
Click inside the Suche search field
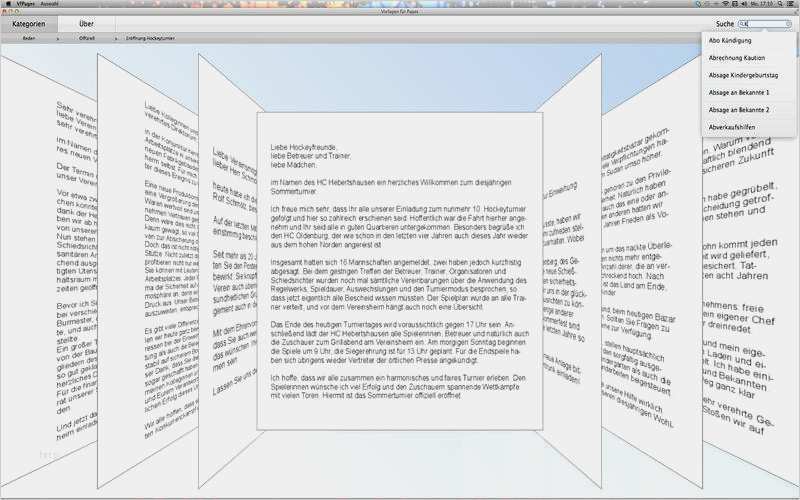766,22
